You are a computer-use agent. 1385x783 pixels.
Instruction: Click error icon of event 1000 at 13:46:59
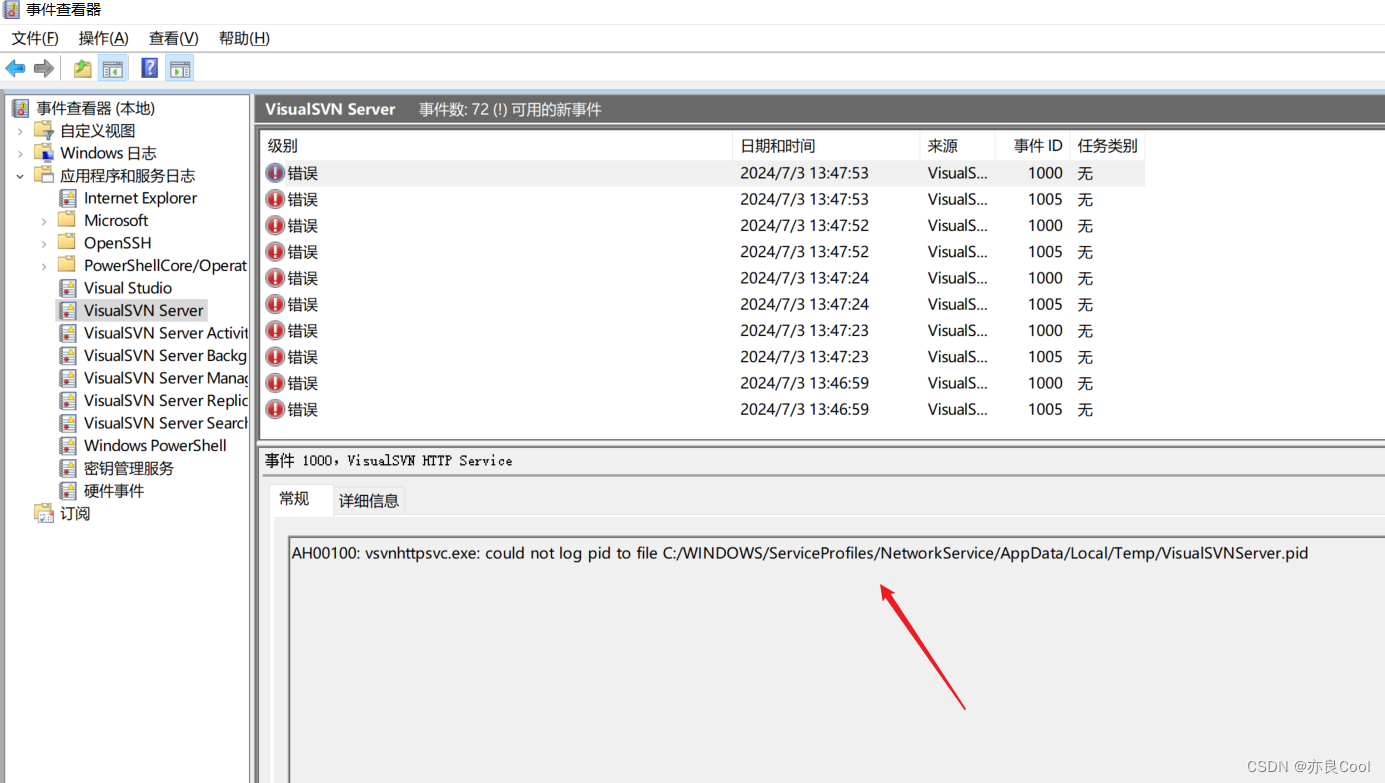point(275,383)
